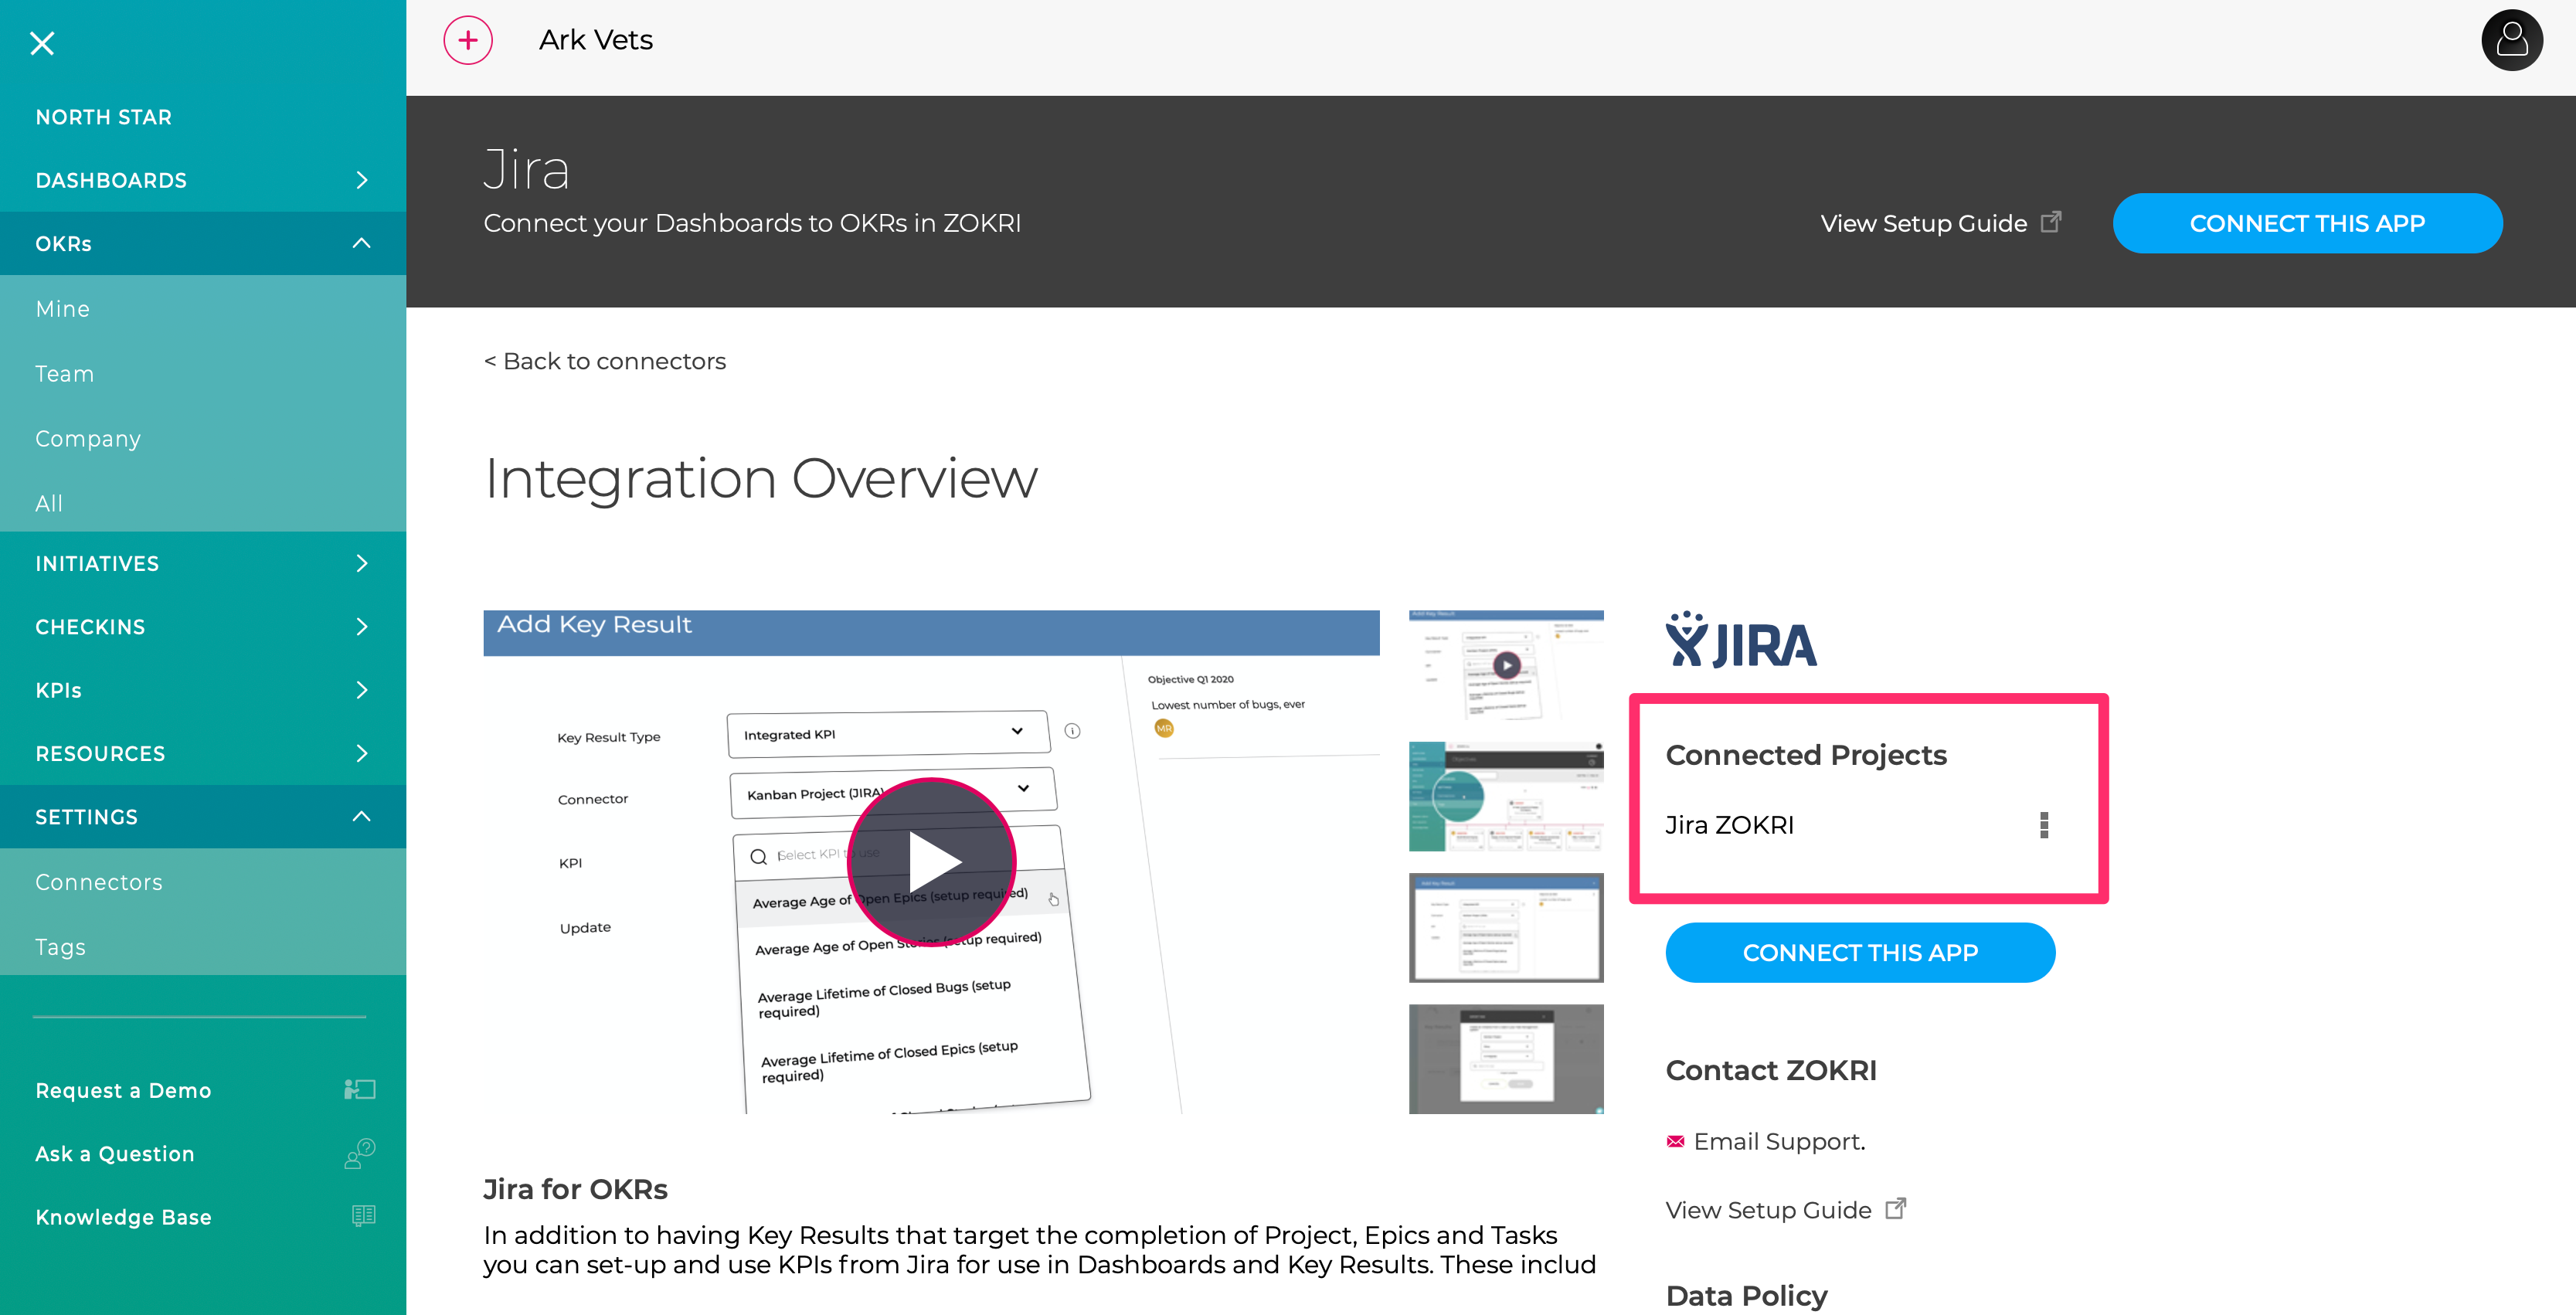Click the pink plus icon next to Ark Vets

(x=467, y=40)
